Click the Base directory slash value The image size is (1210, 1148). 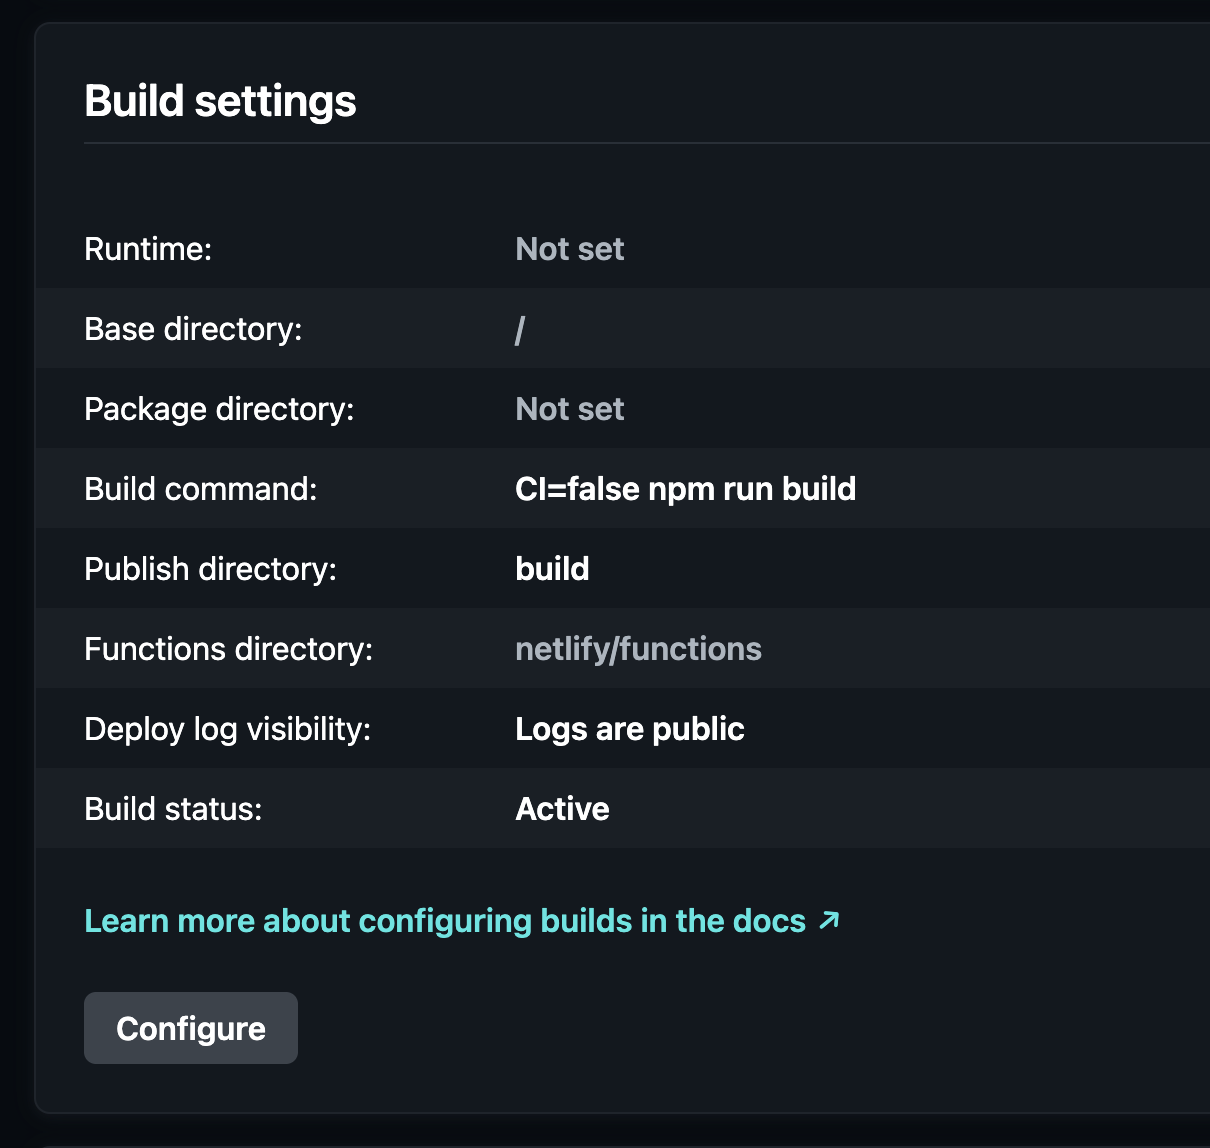pyautogui.click(x=520, y=329)
